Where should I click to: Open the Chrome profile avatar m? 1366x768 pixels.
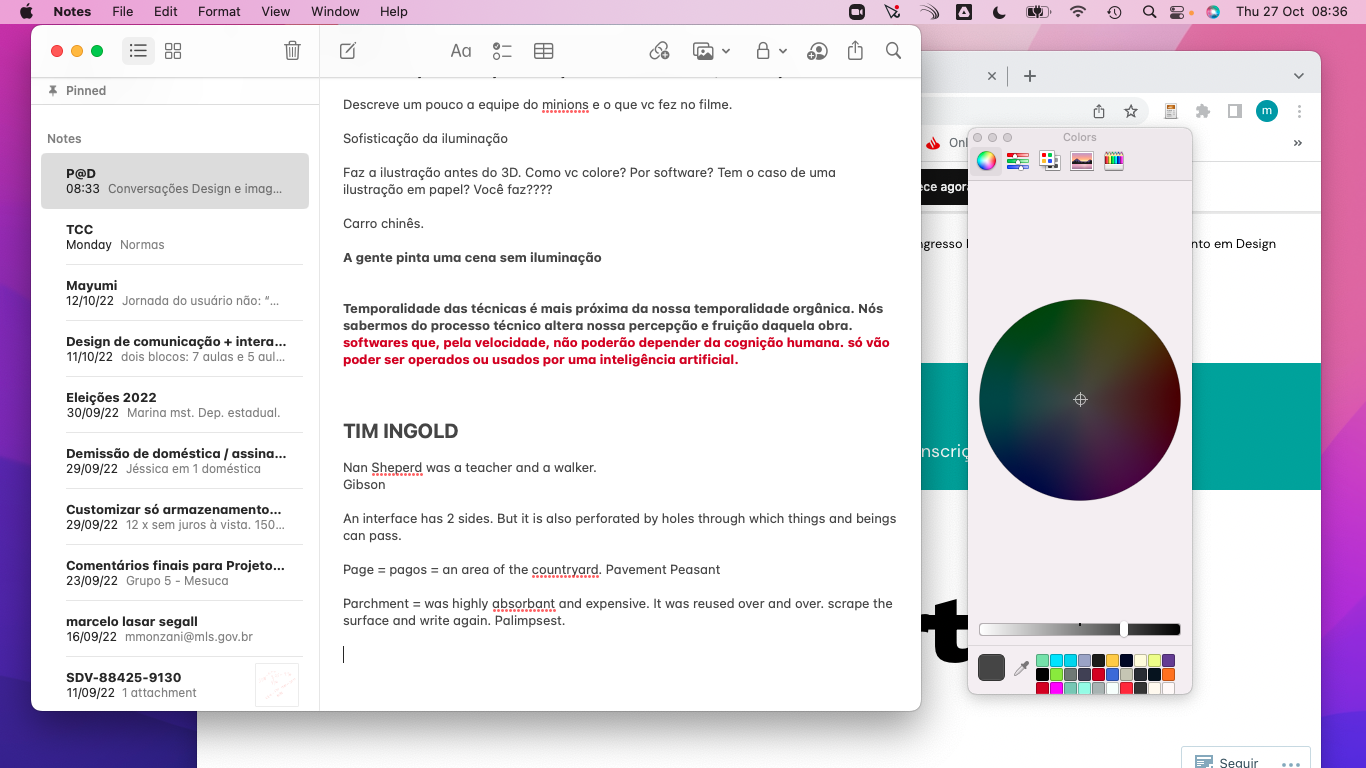point(1267,111)
